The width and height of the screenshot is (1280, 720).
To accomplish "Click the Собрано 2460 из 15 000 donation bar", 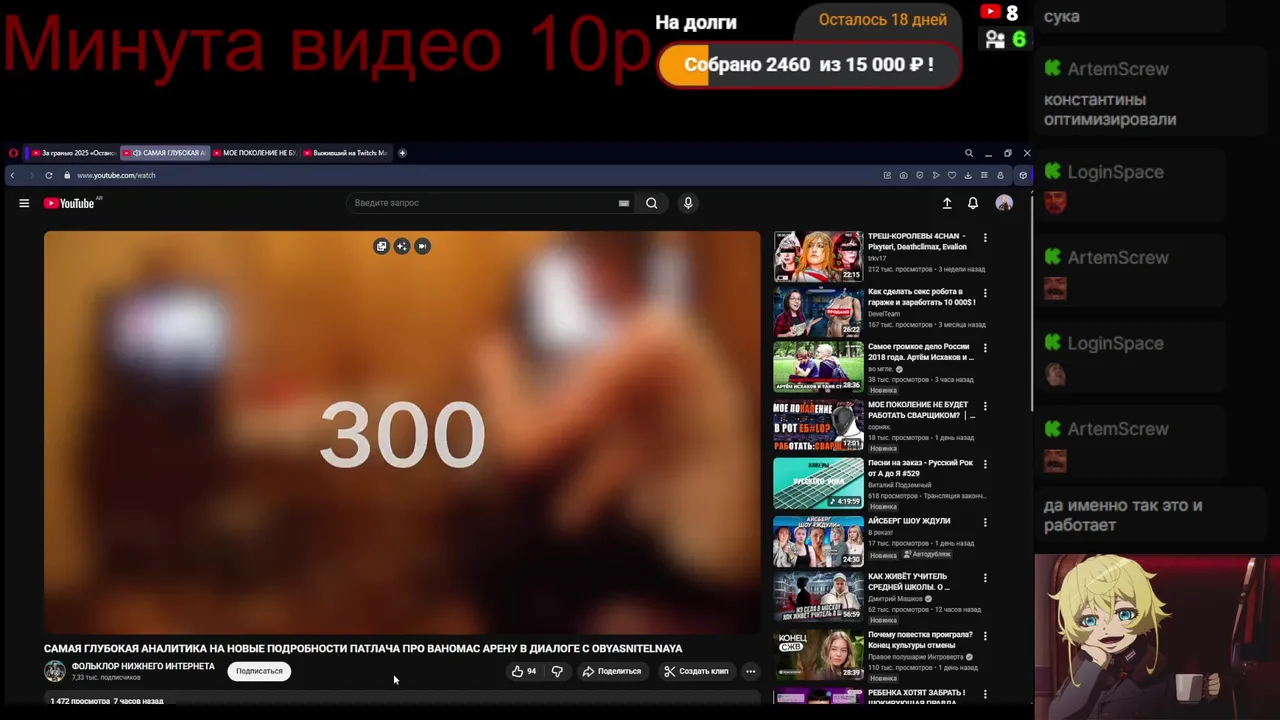I will (810, 65).
